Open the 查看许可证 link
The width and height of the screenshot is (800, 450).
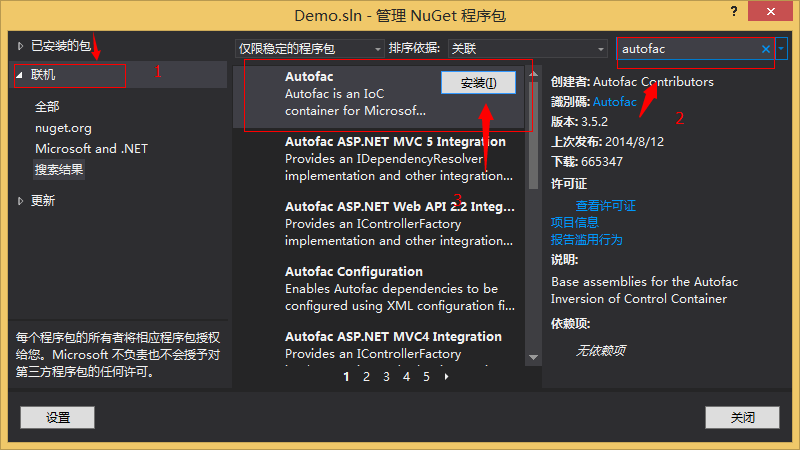[x=606, y=206]
